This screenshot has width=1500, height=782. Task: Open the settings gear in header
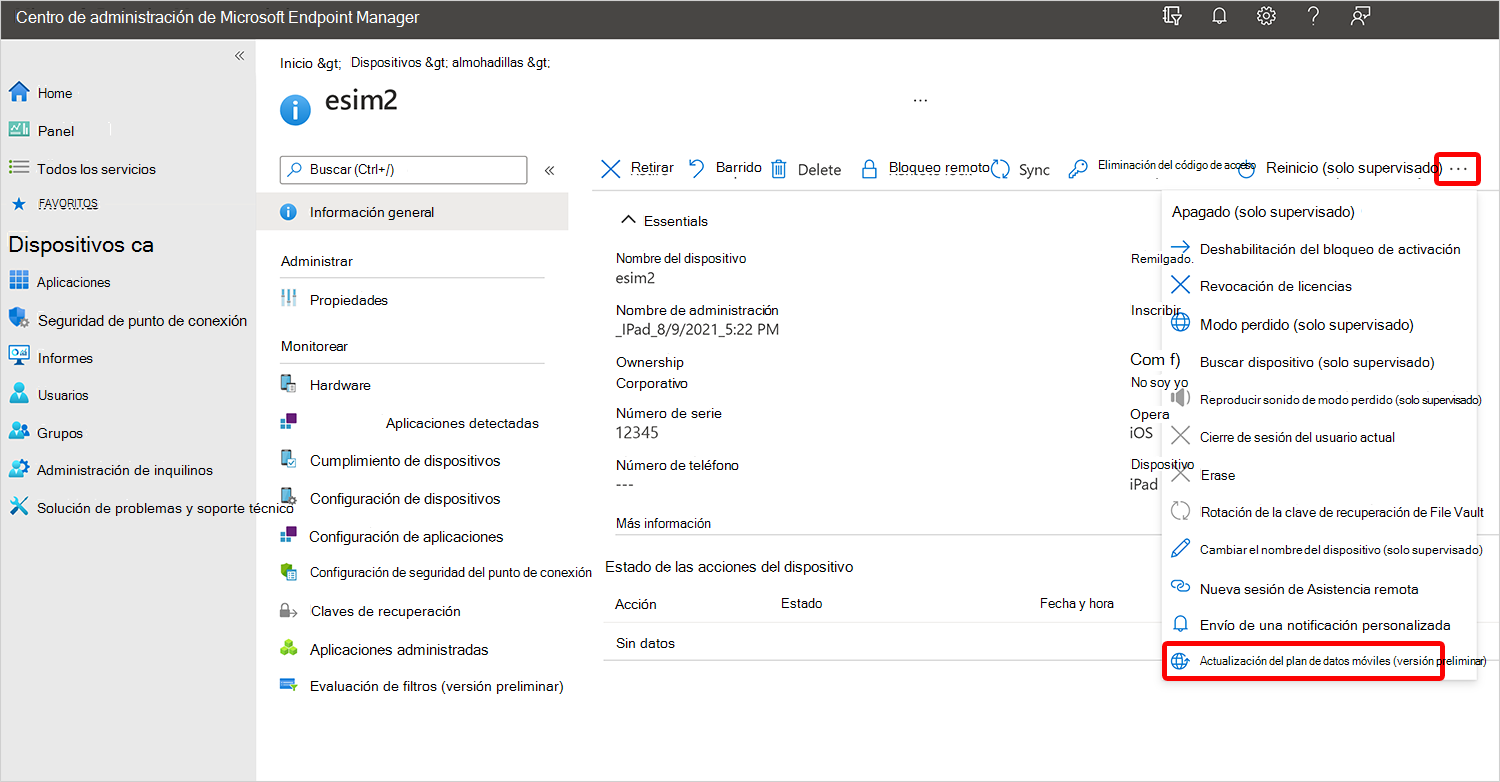pyautogui.click(x=1266, y=17)
